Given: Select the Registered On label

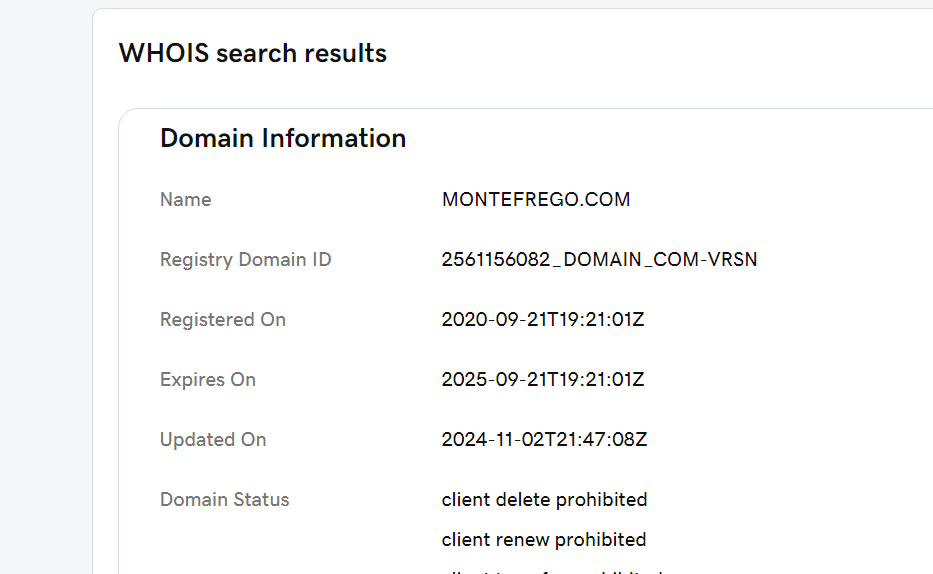Looking at the screenshot, I should tap(223, 319).
